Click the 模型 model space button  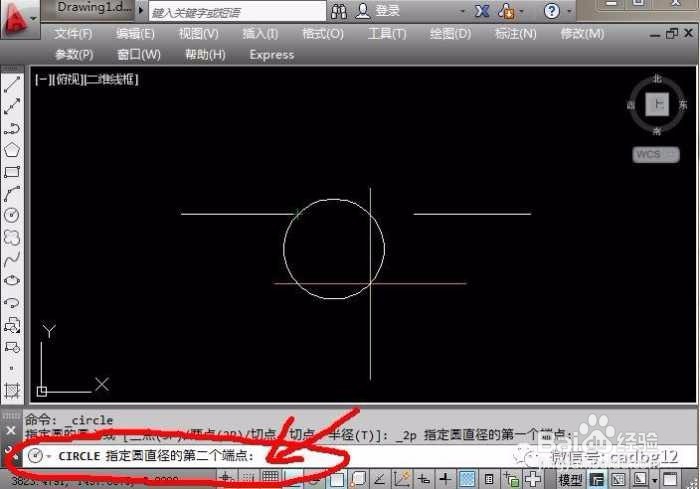570,481
